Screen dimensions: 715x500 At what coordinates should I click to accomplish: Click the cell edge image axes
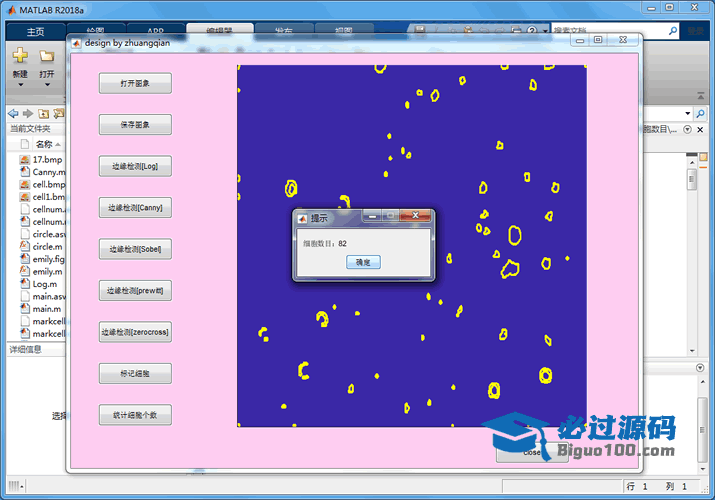[411, 246]
